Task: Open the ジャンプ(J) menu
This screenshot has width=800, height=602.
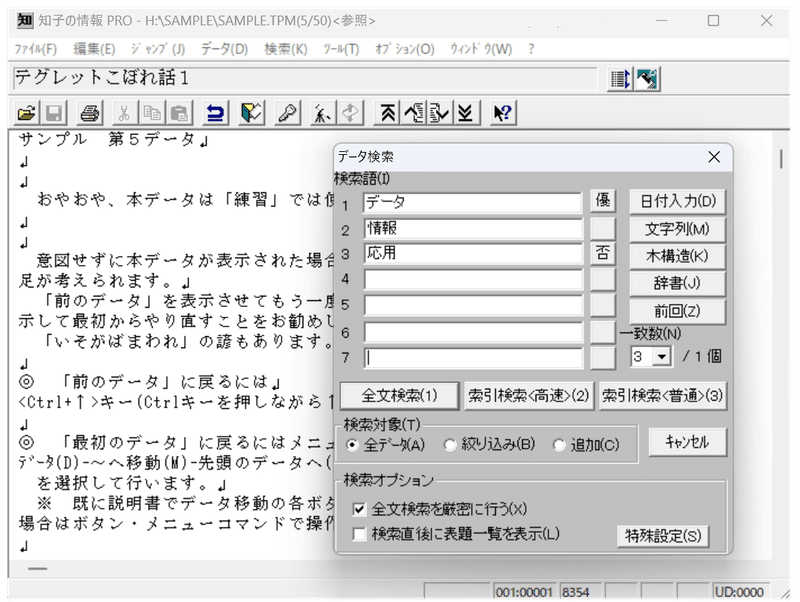Action: pos(158,49)
